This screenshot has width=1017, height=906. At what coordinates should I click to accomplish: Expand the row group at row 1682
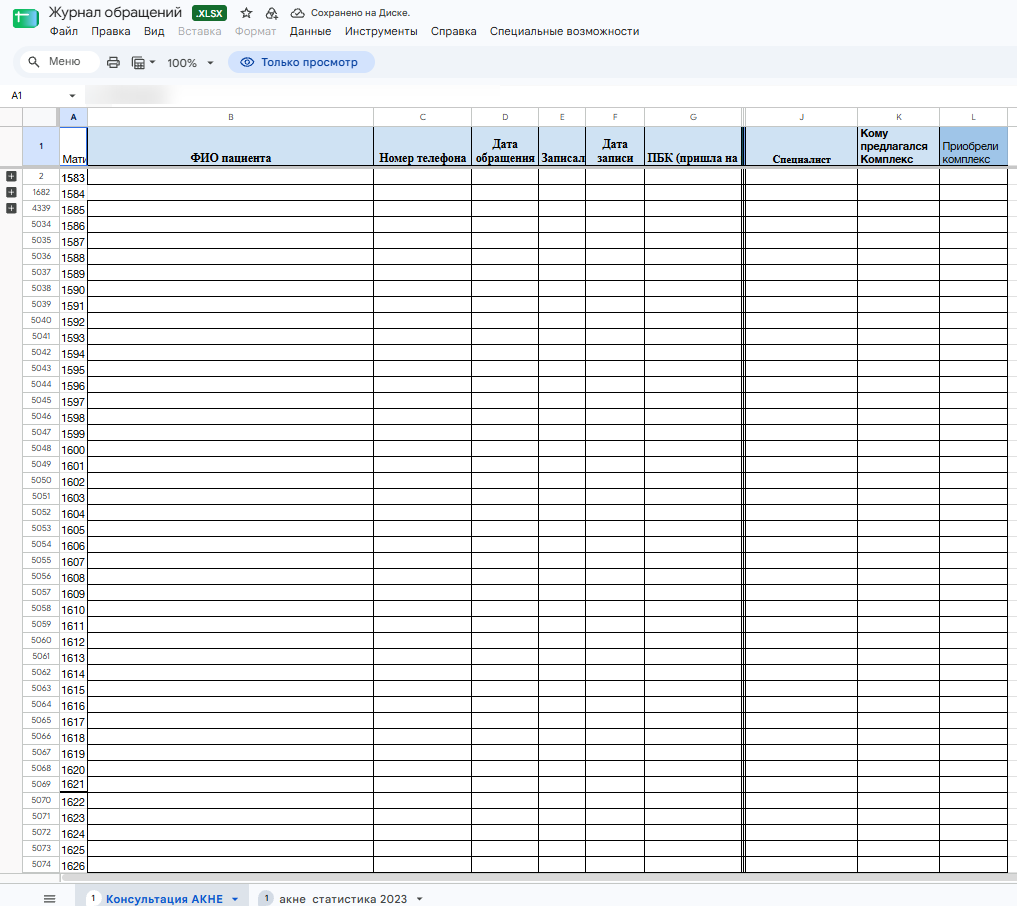11,192
